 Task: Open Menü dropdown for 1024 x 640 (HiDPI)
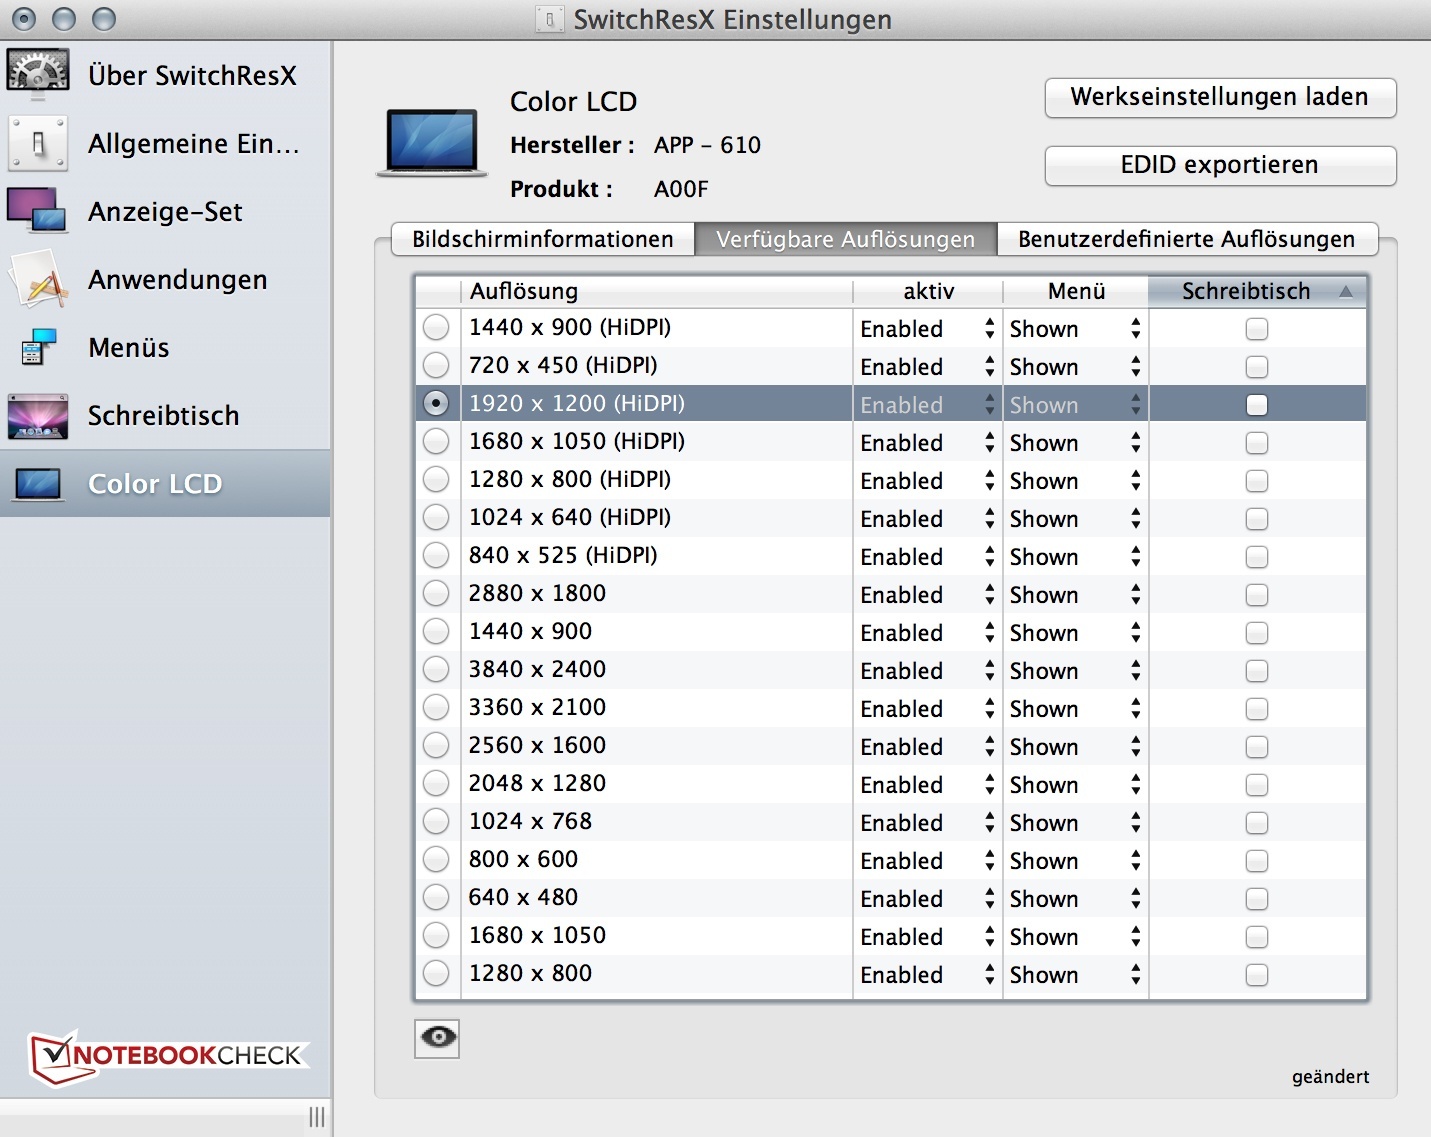pos(1075,519)
